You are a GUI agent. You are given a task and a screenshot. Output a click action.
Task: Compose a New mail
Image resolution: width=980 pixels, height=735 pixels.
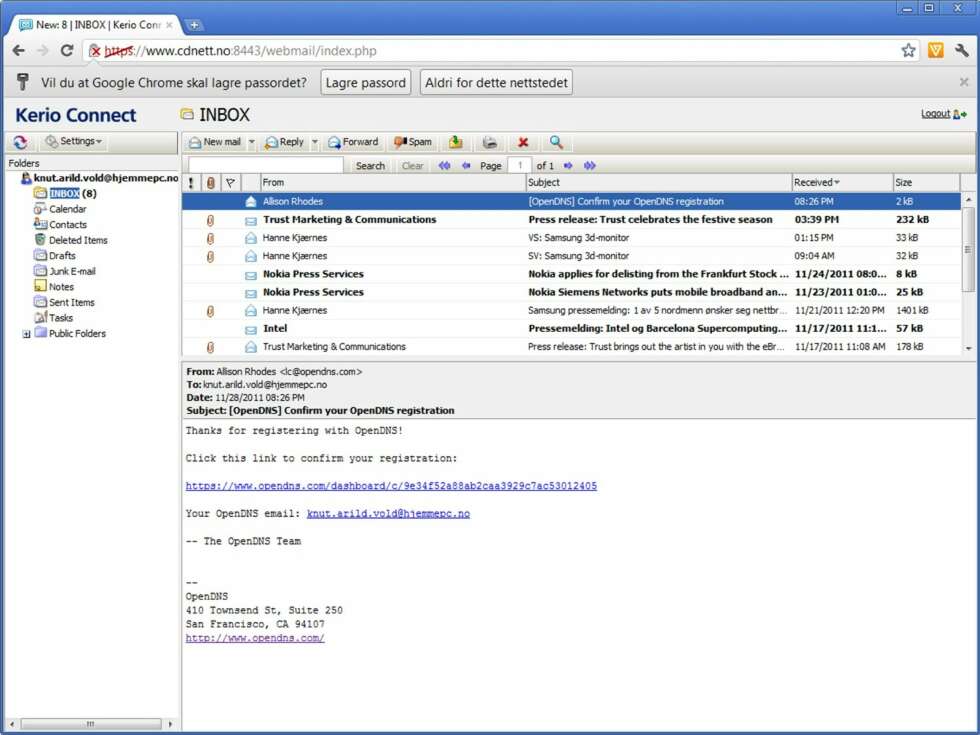(215, 142)
